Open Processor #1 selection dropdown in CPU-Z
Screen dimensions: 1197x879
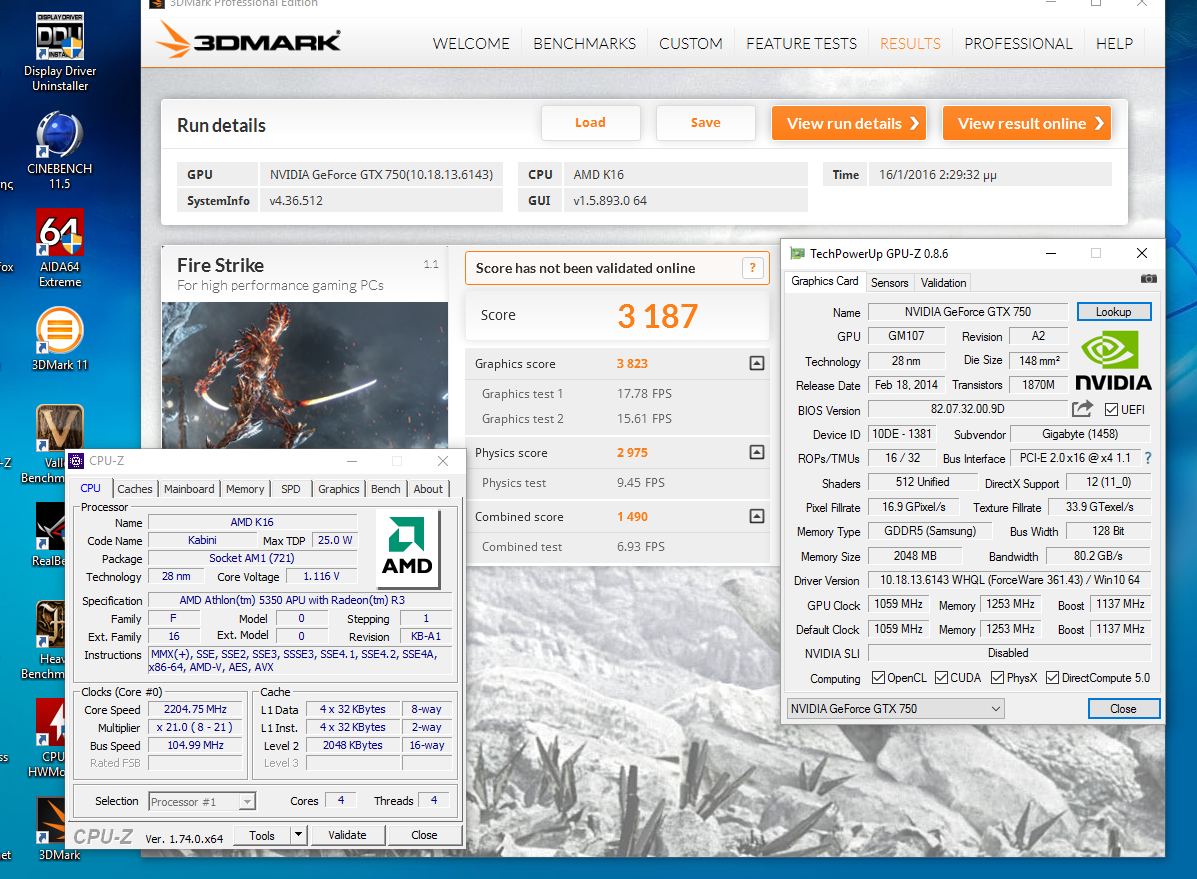click(x=202, y=801)
